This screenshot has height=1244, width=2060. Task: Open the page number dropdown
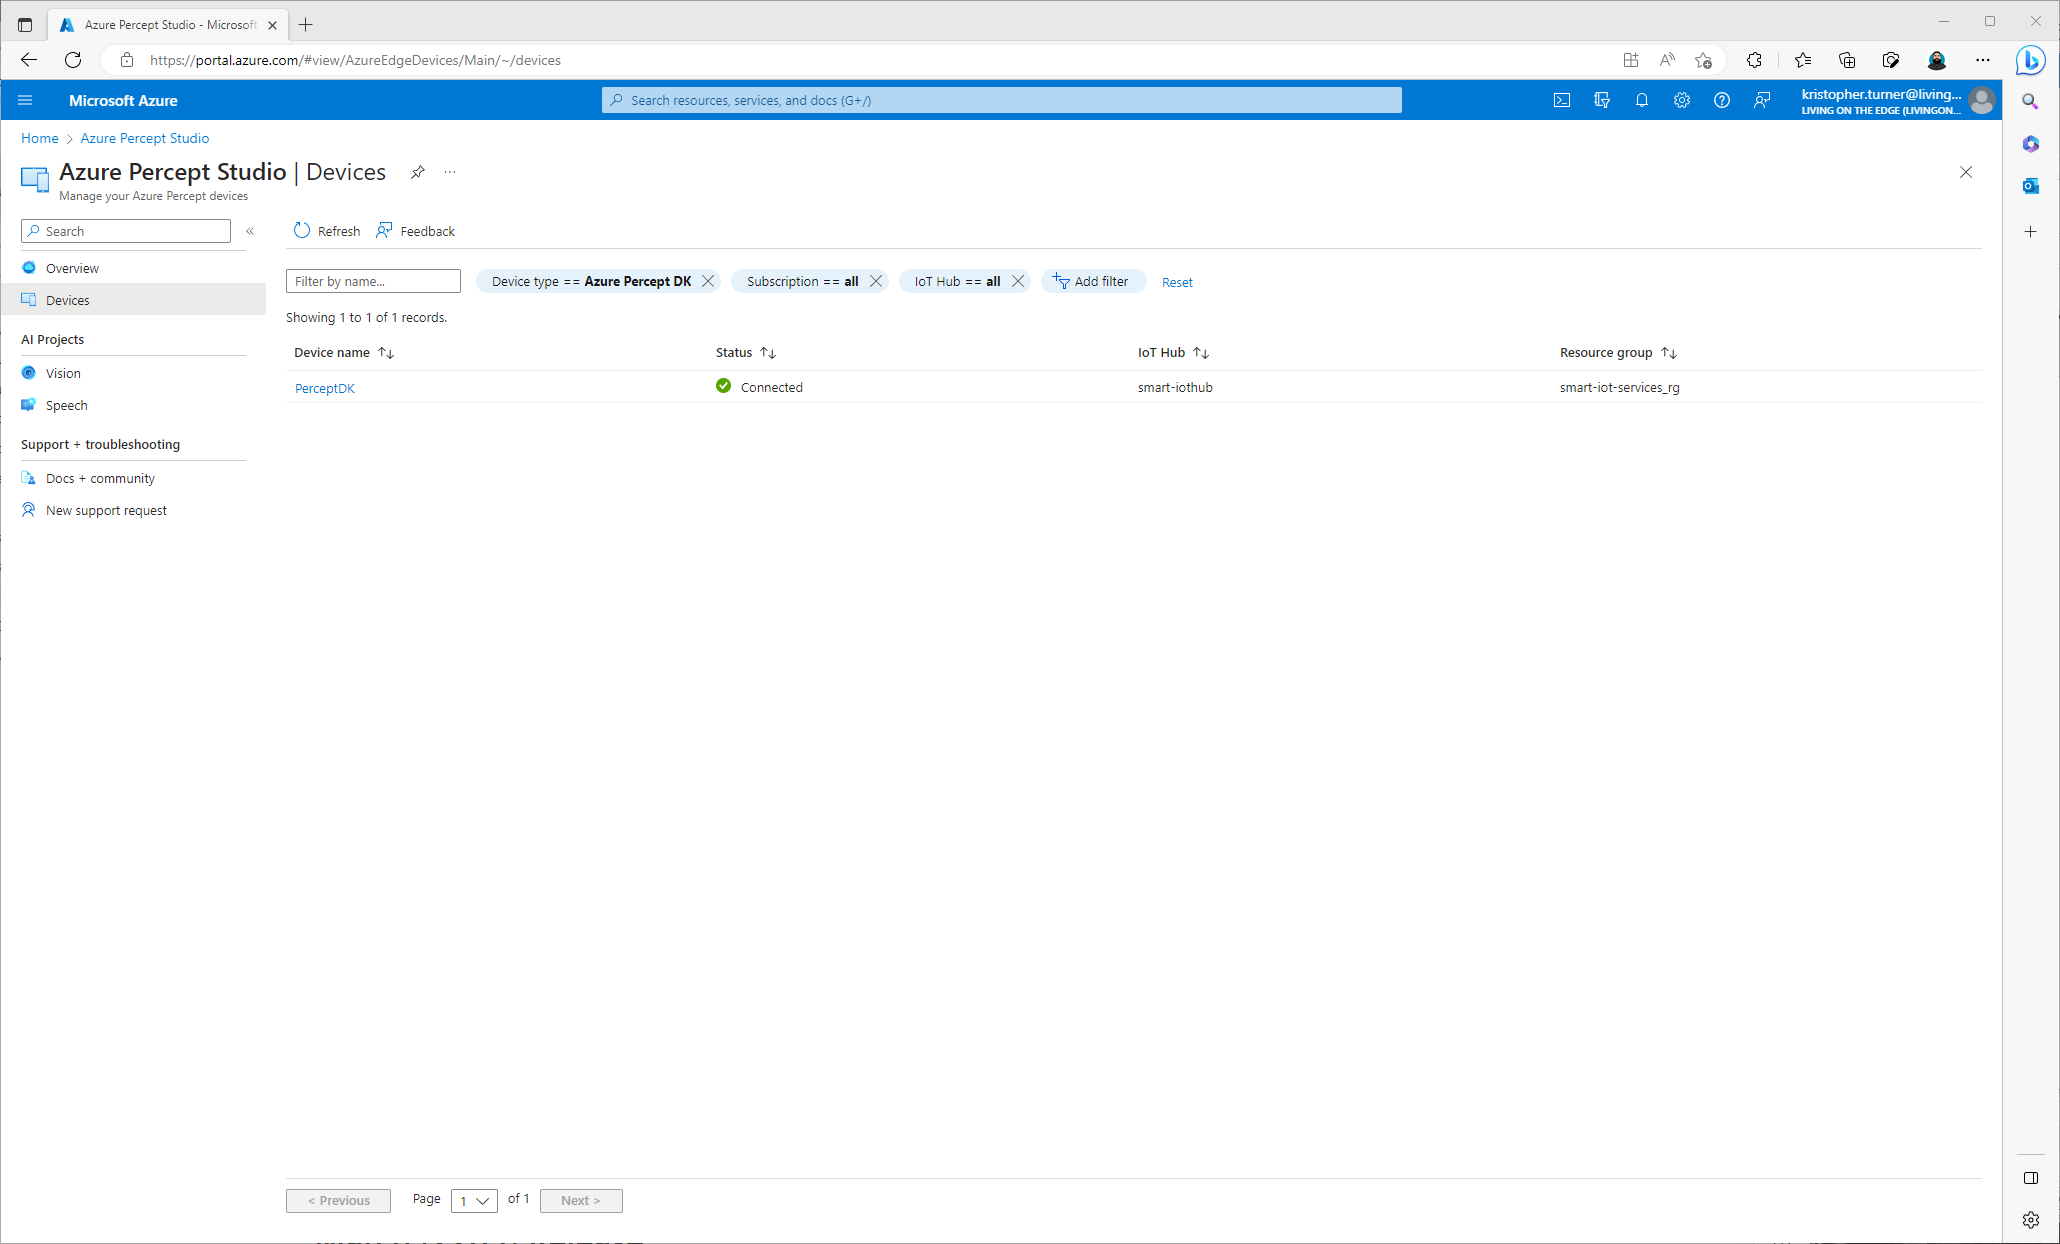click(x=474, y=1200)
